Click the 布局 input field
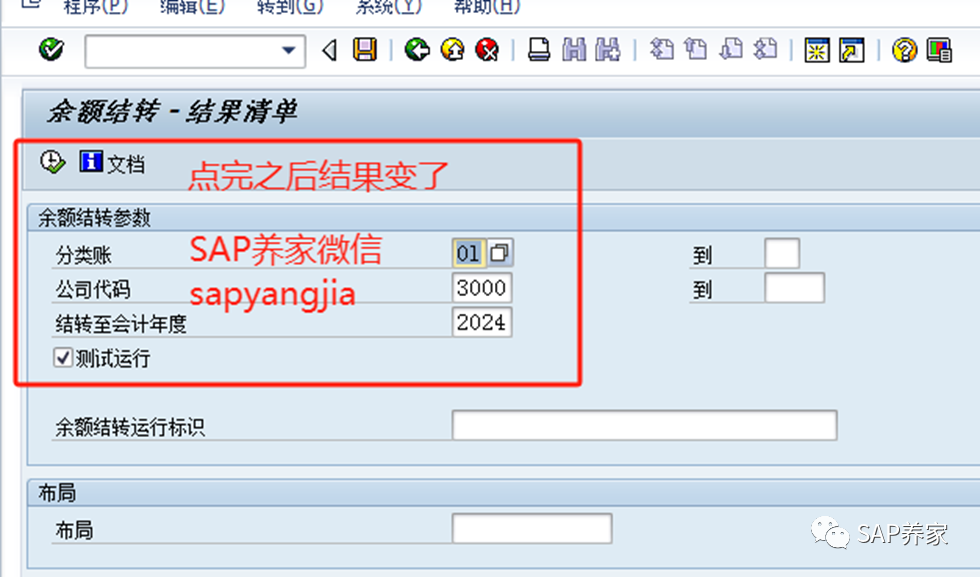This screenshot has height=577, width=980. [x=532, y=529]
